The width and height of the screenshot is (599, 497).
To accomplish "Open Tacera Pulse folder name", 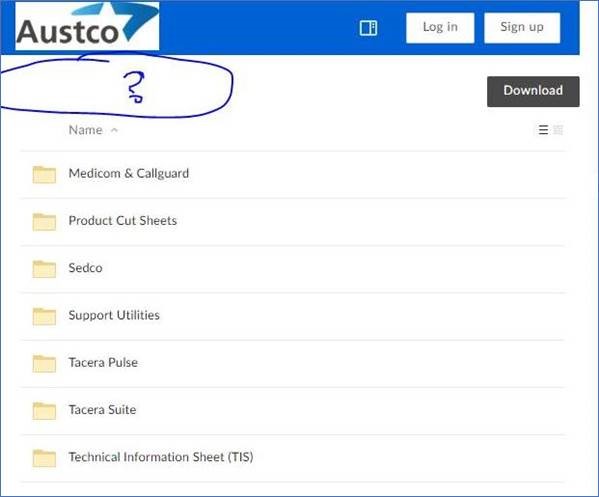I will click(103, 363).
